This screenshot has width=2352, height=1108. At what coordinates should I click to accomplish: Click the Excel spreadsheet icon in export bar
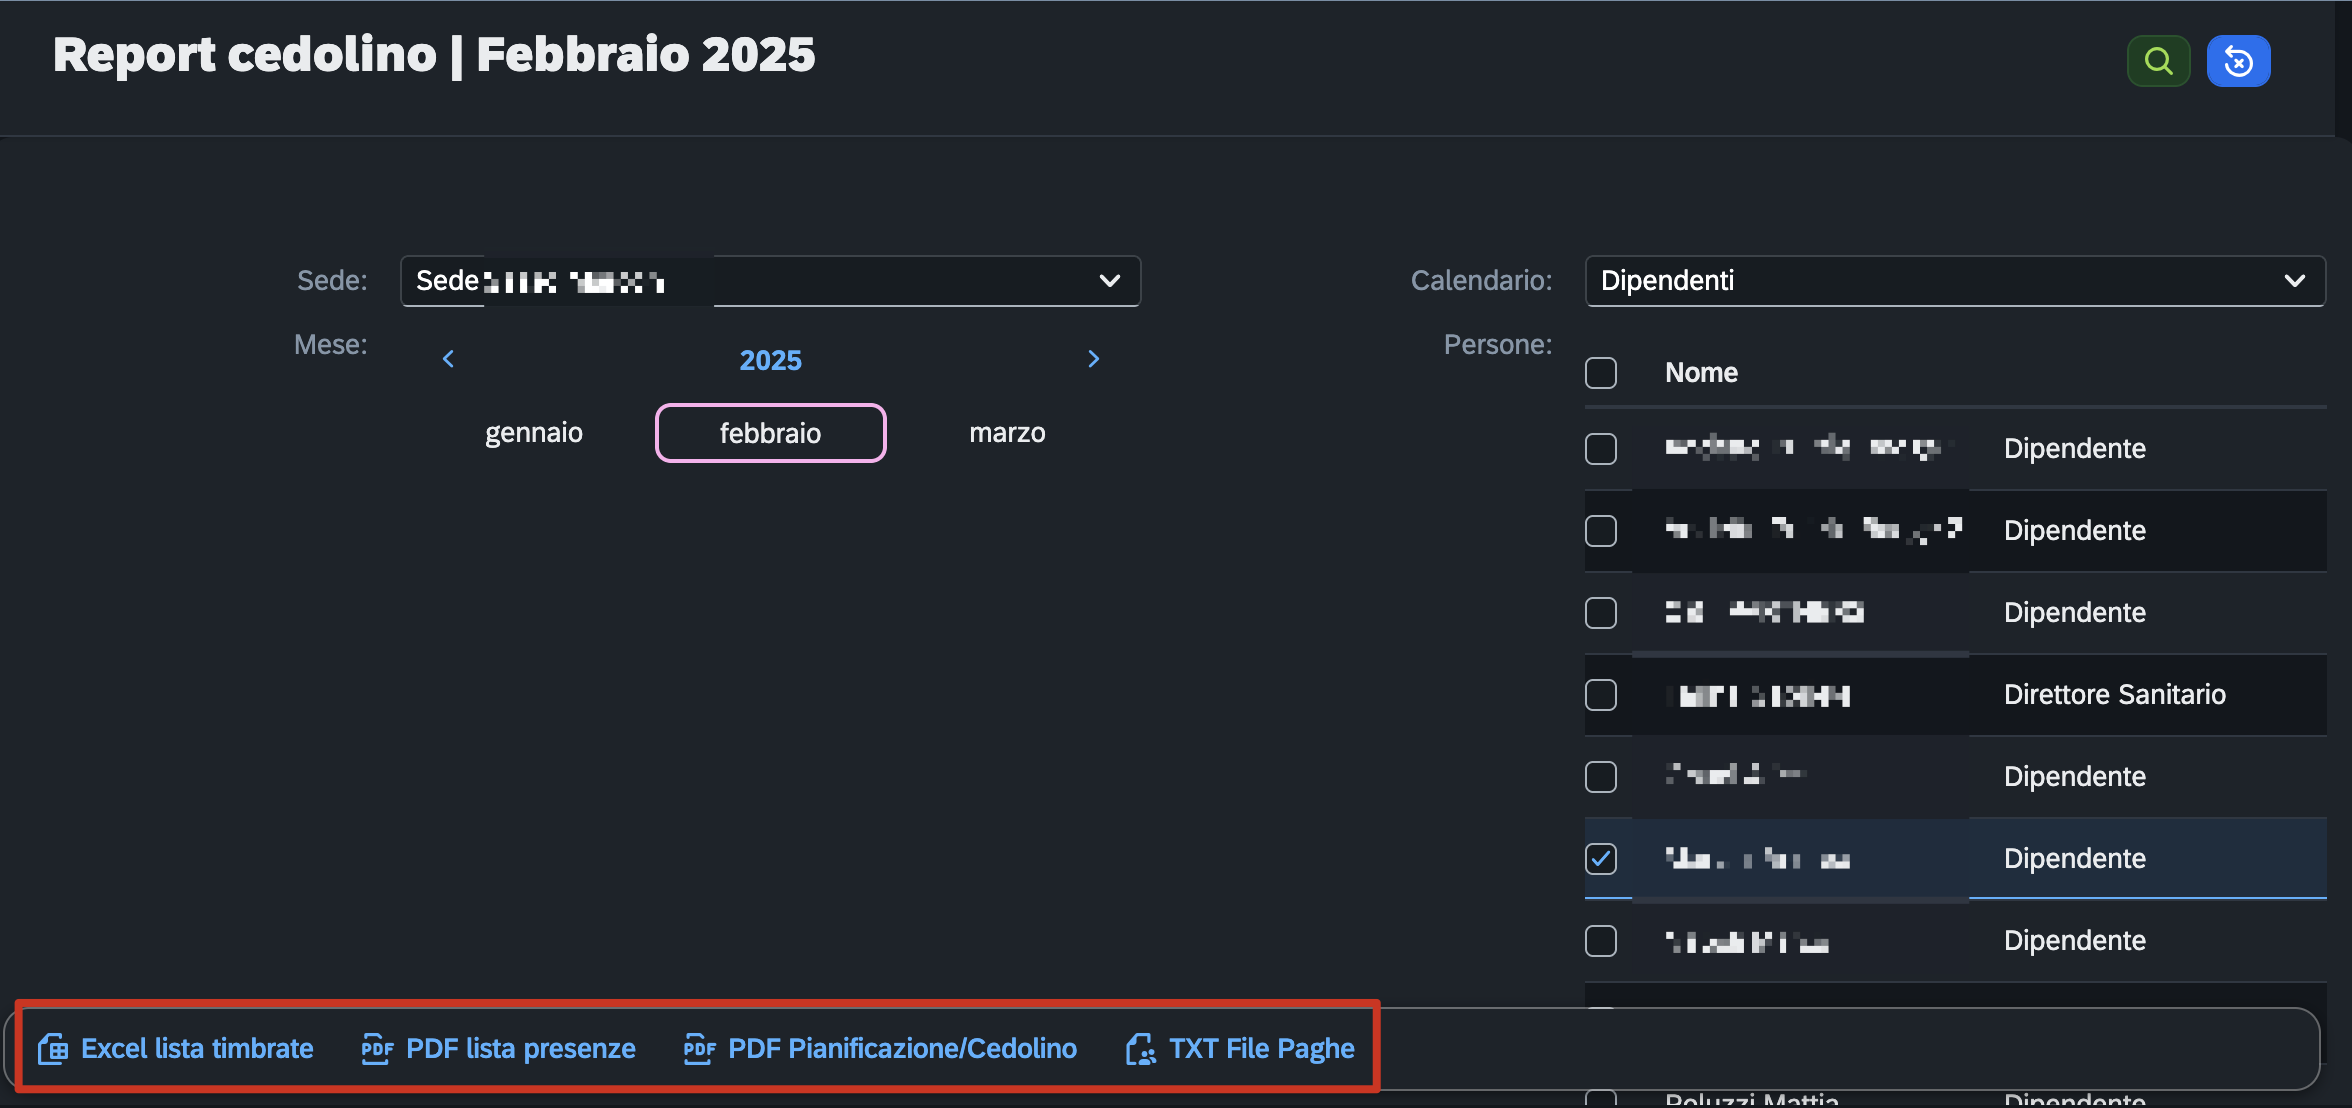tap(53, 1049)
